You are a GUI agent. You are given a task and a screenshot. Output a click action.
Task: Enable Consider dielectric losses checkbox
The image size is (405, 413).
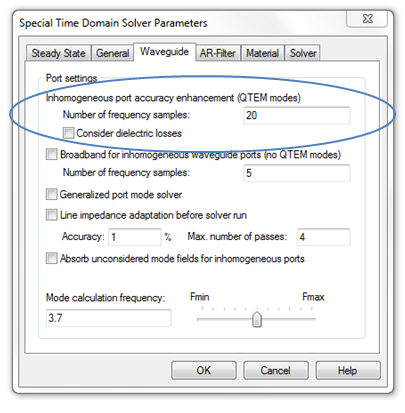click(68, 133)
